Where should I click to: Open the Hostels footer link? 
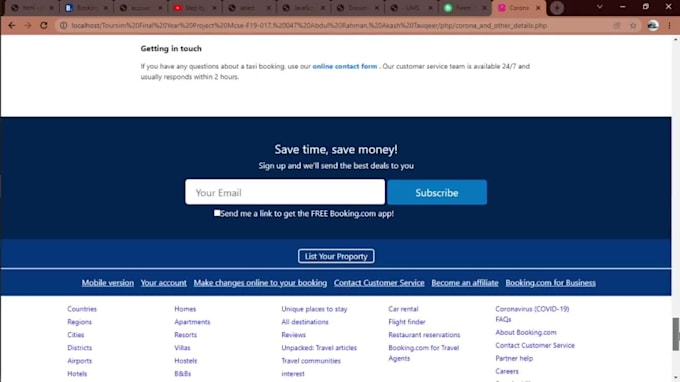click(186, 361)
